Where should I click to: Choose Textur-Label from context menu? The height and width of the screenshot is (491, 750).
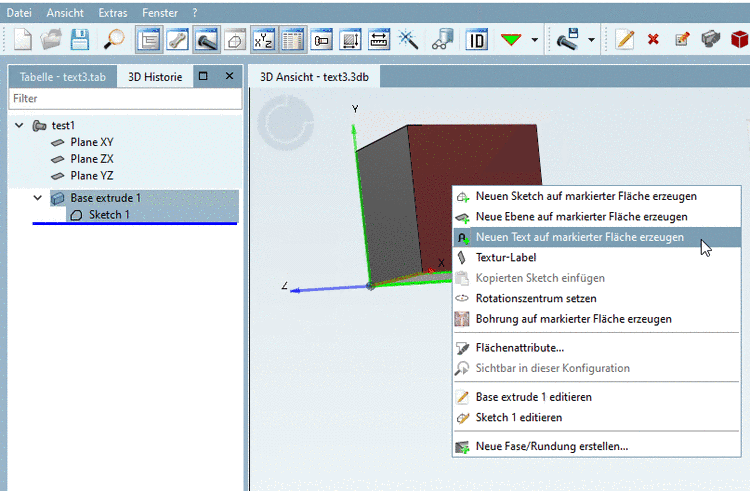point(597,257)
